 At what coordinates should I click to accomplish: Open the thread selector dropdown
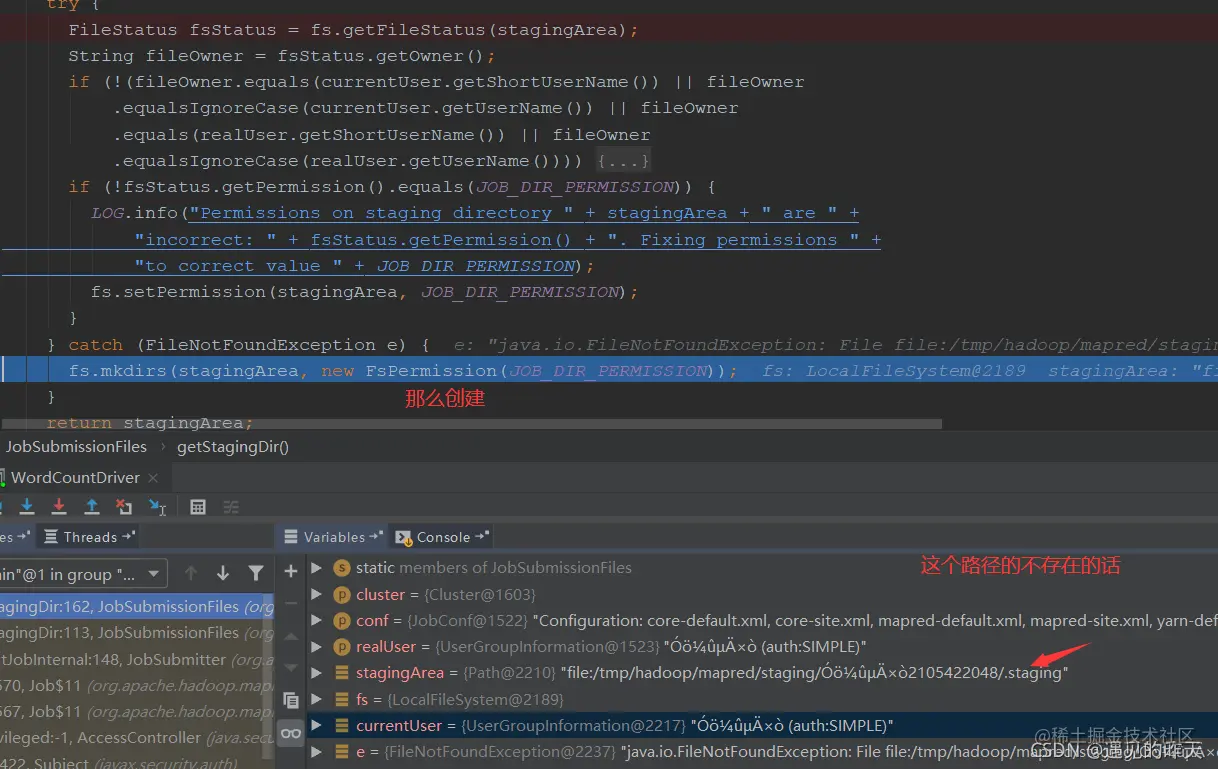83,574
